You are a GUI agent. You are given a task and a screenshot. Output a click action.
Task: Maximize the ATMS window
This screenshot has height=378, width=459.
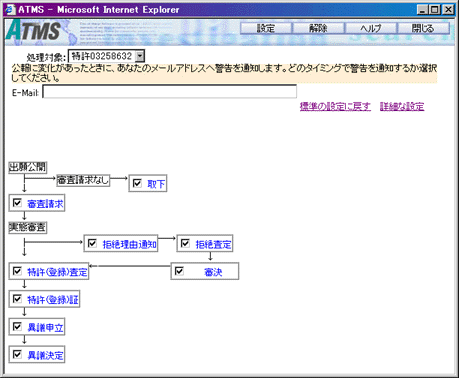434,10
